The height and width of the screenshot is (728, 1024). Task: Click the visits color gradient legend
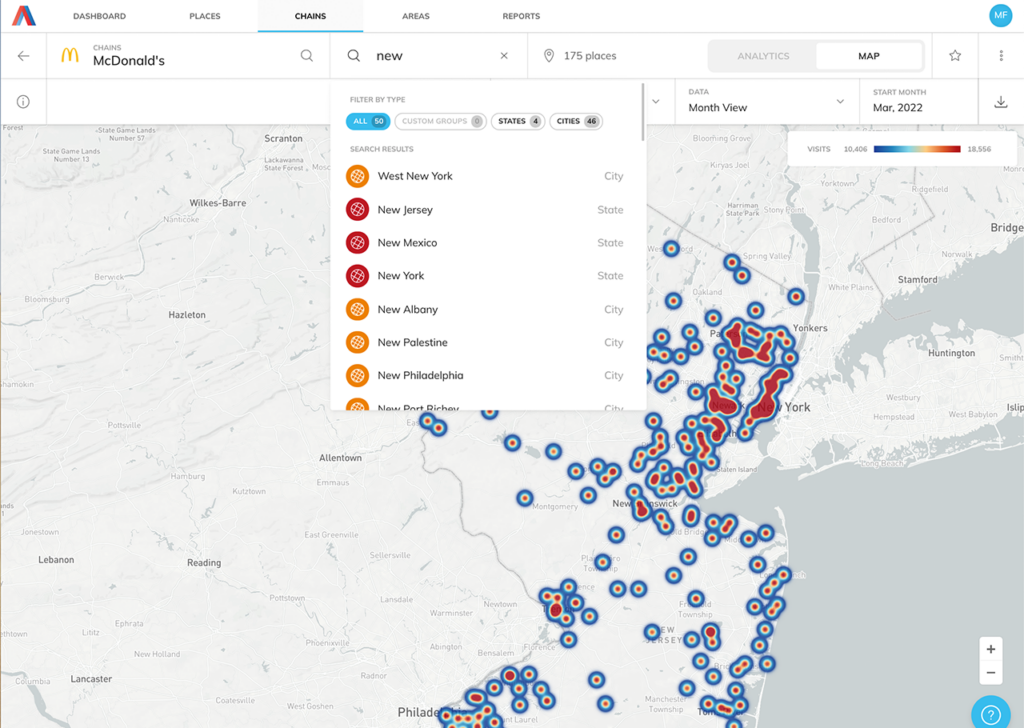coord(917,149)
